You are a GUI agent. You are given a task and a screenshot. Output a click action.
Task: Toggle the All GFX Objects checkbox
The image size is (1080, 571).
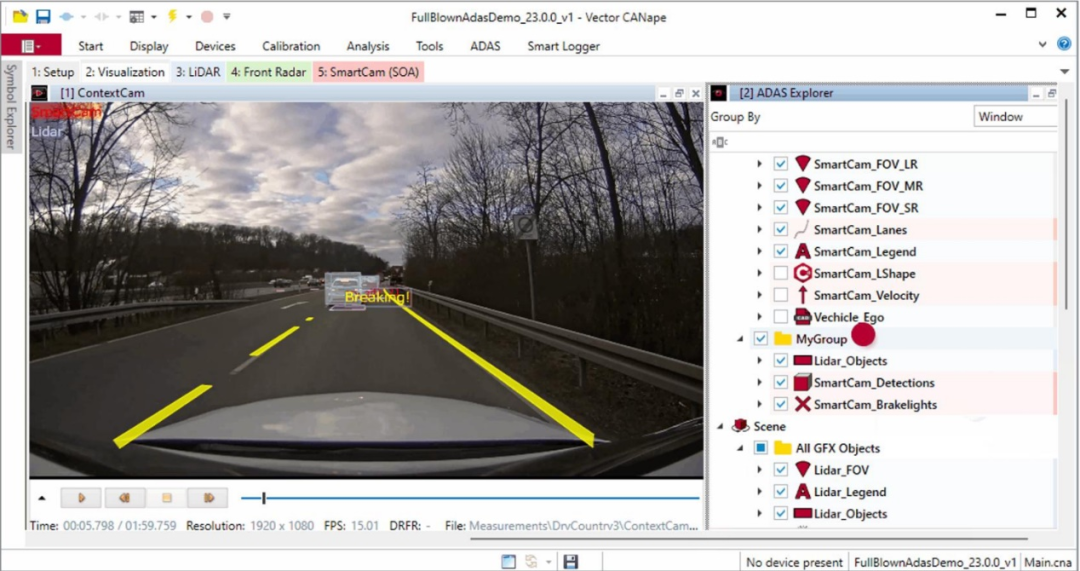click(x=760, y=448)
